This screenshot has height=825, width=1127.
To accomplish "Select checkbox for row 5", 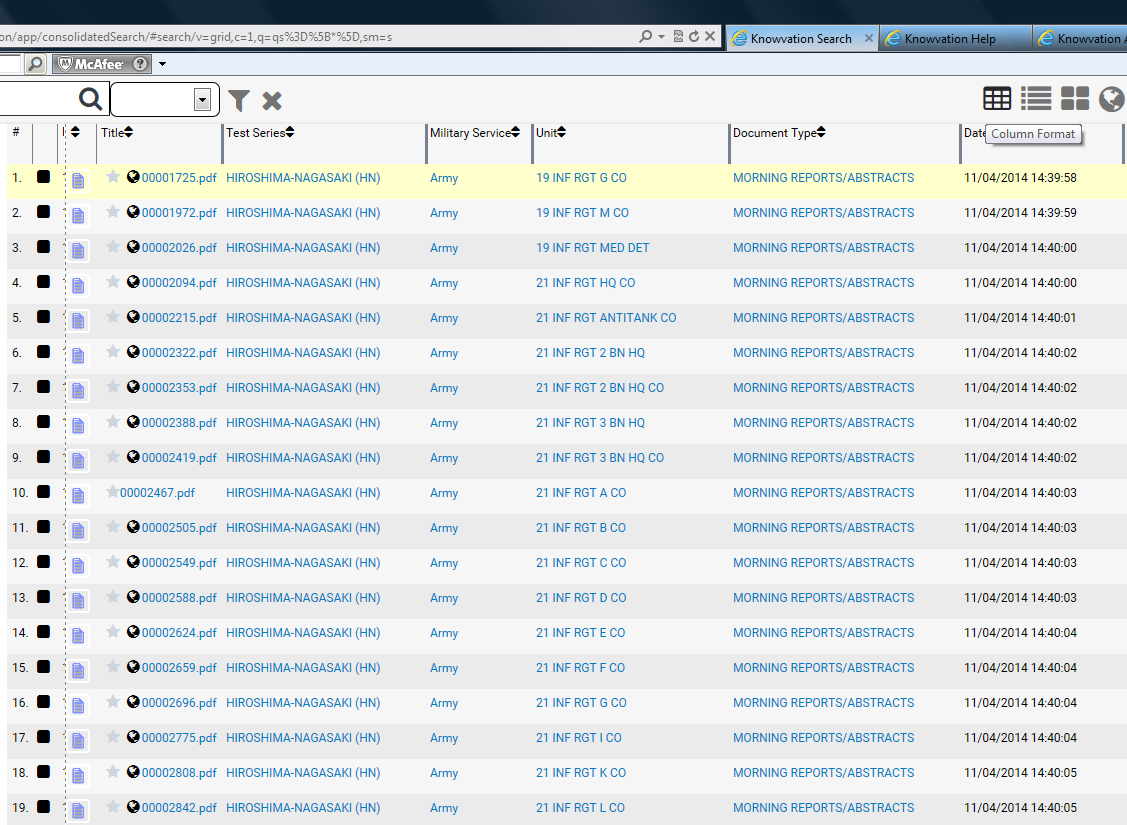I will pos(43,317).
